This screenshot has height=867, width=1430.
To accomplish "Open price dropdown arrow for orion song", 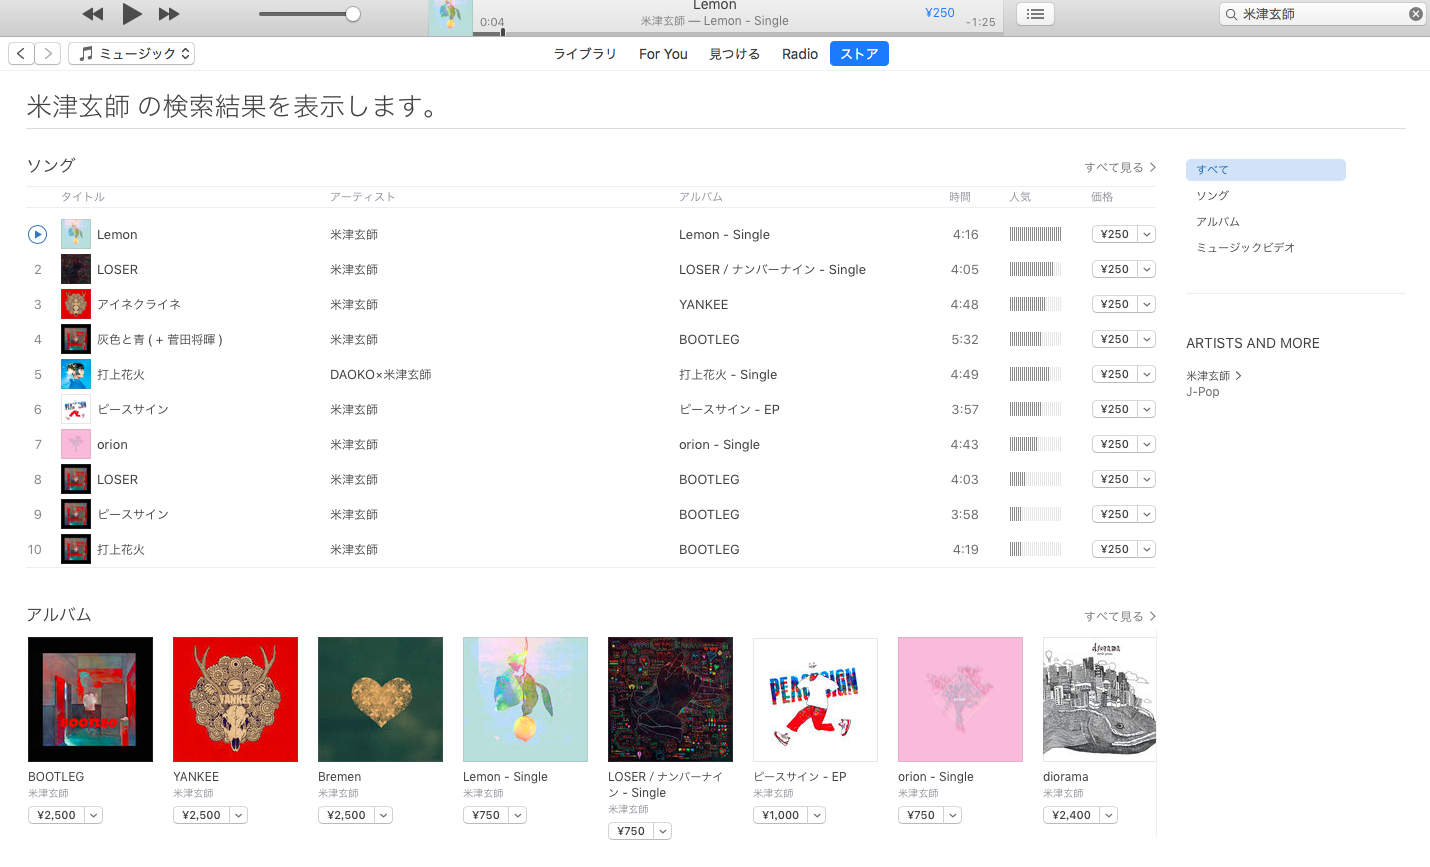I will tap(1147, 444).
